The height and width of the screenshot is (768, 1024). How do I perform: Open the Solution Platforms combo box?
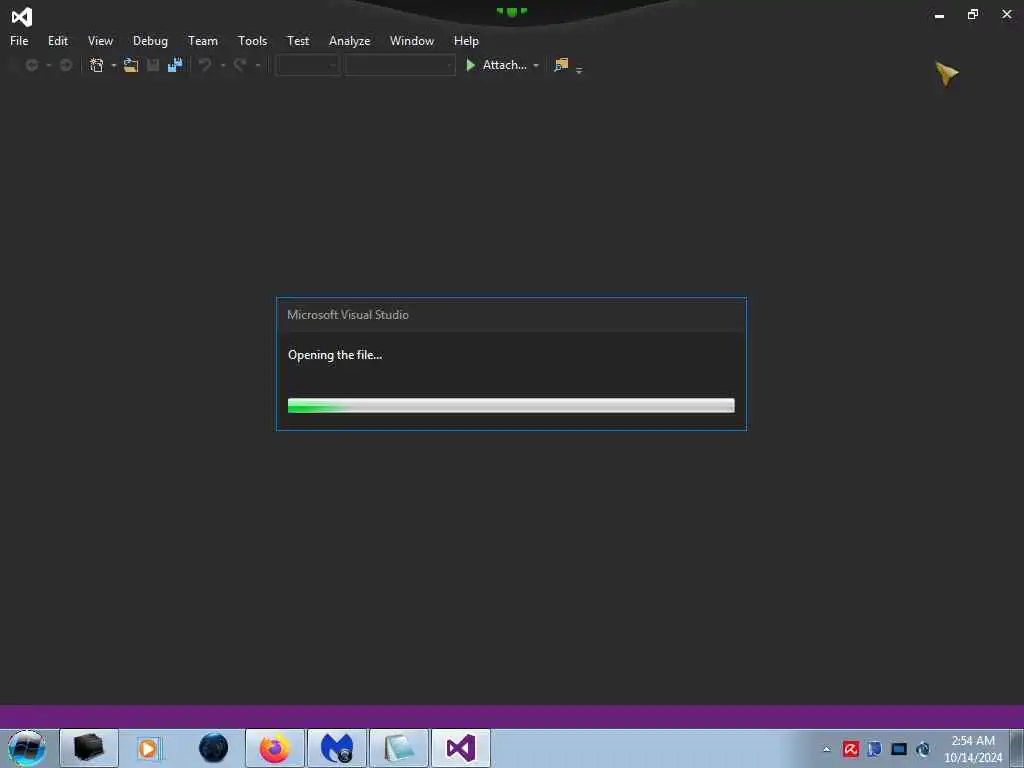(x=400, y=65)
